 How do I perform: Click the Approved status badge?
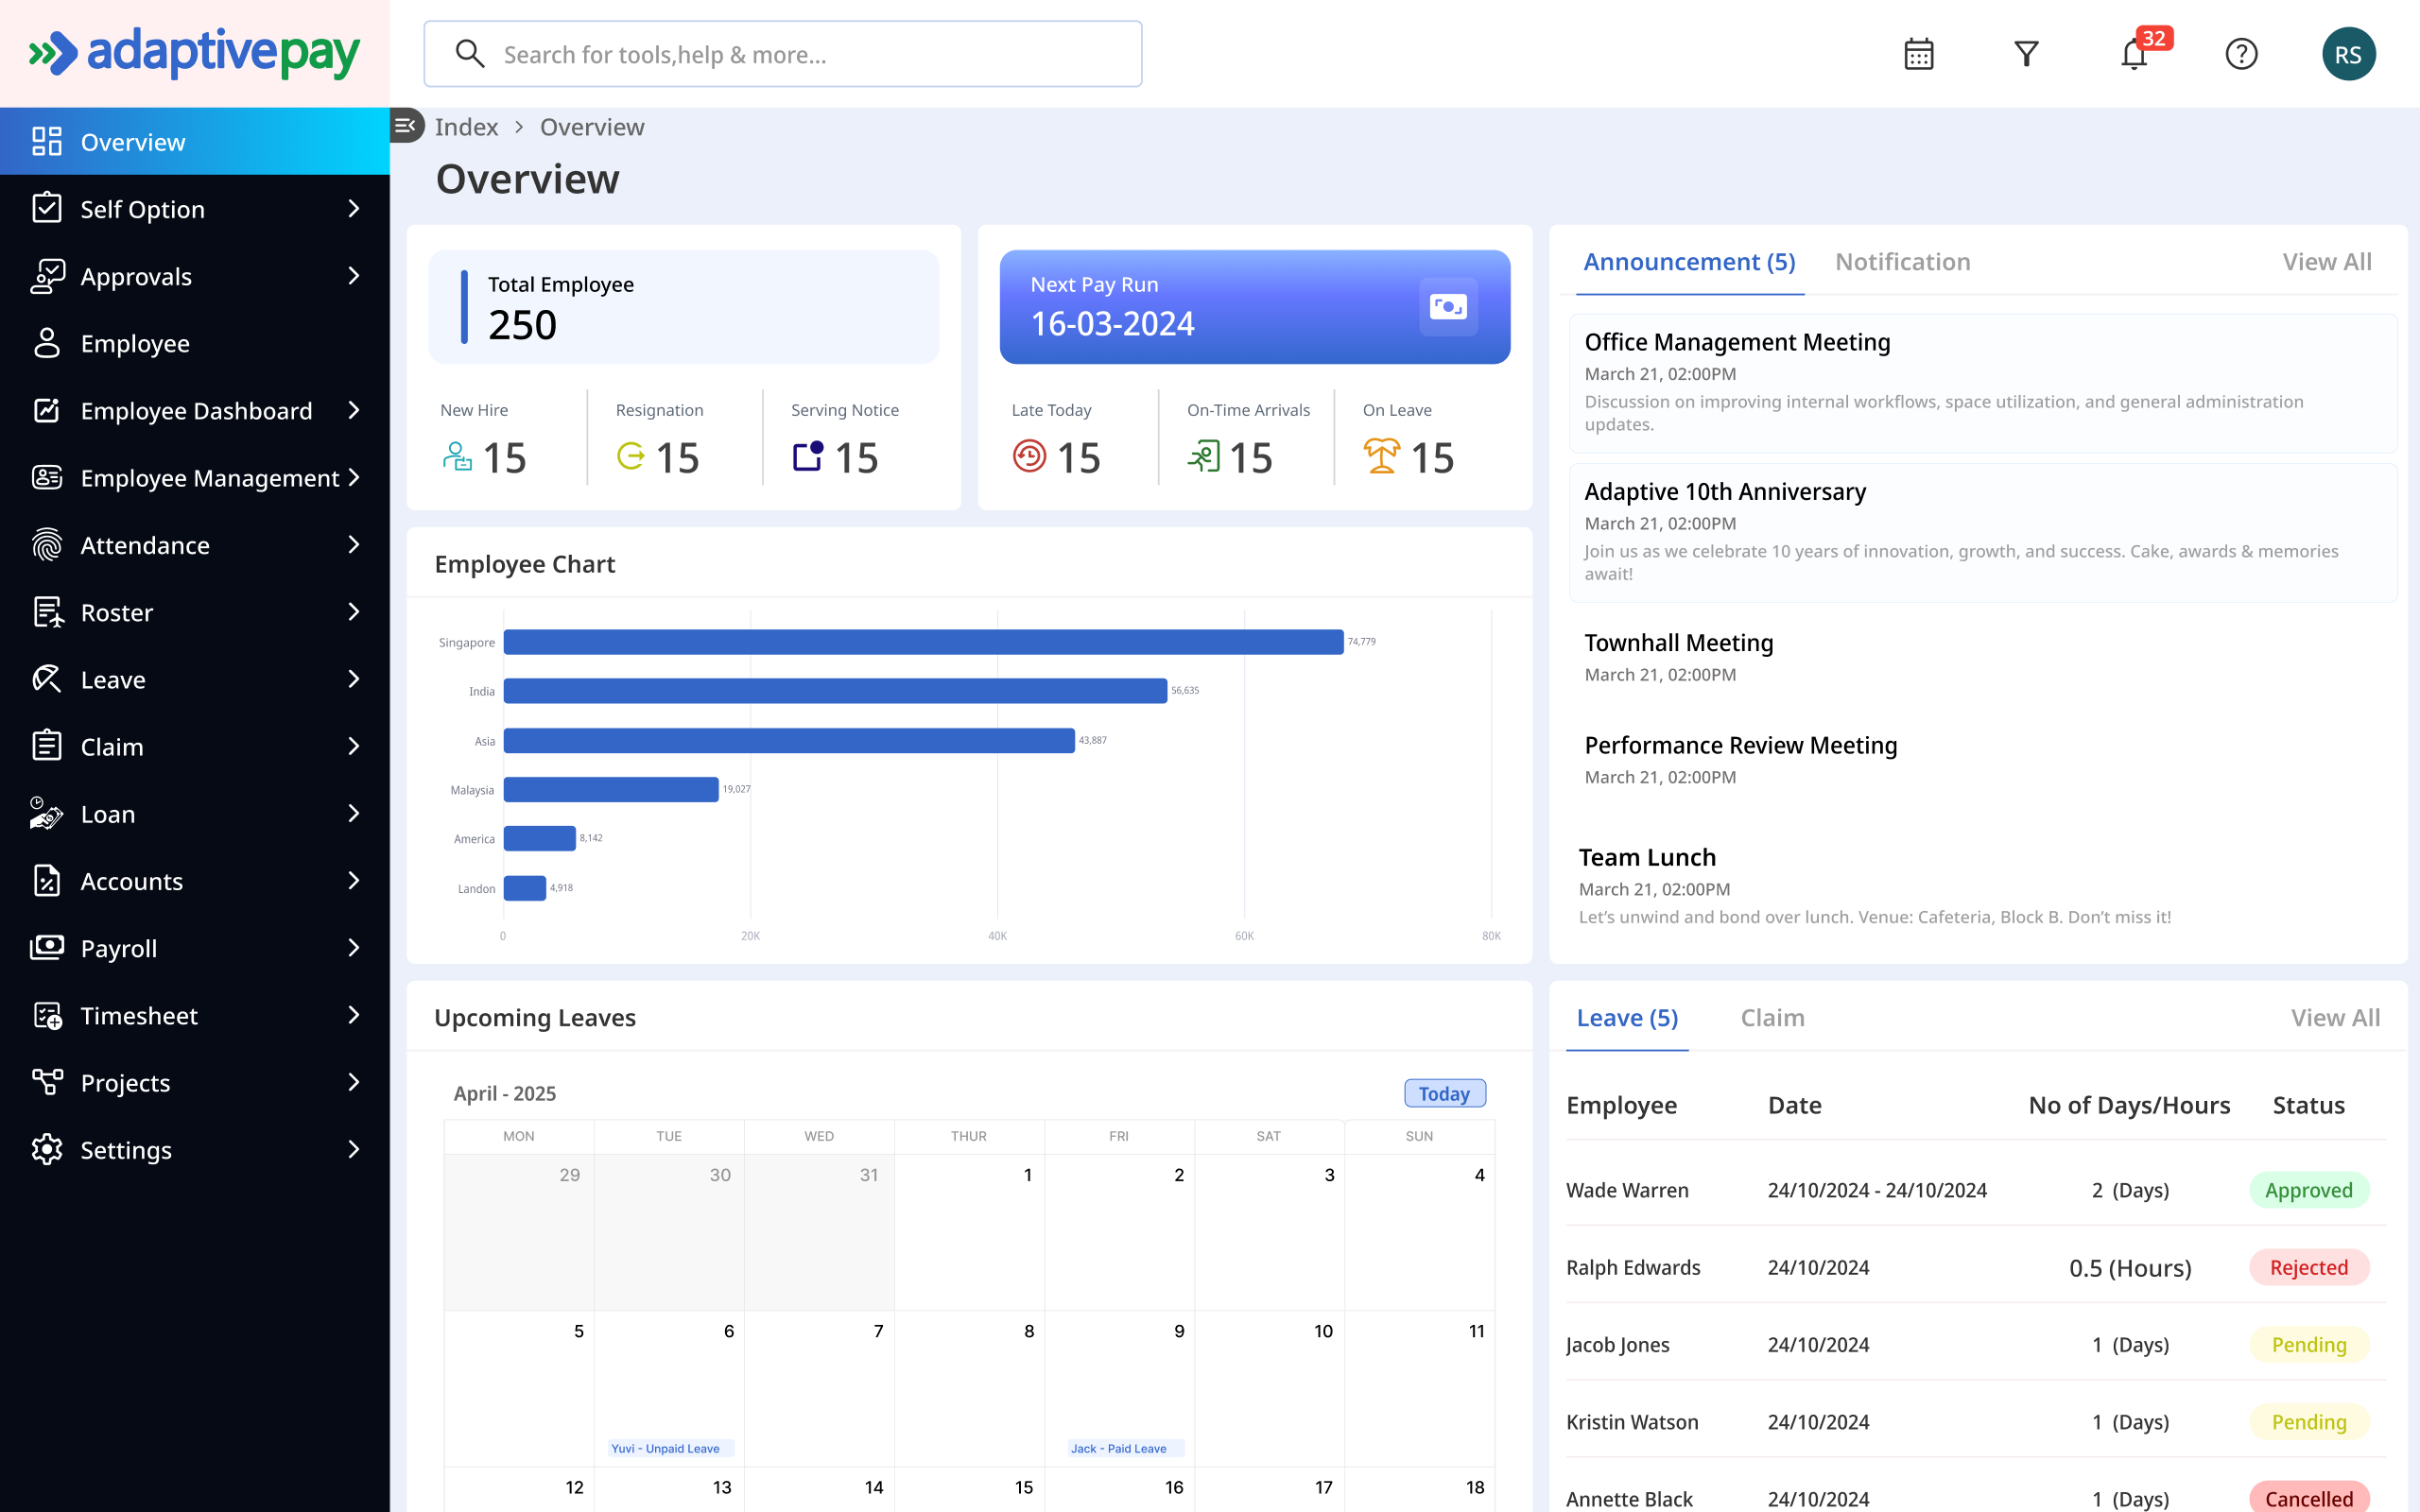(x=2308, y=1190)
